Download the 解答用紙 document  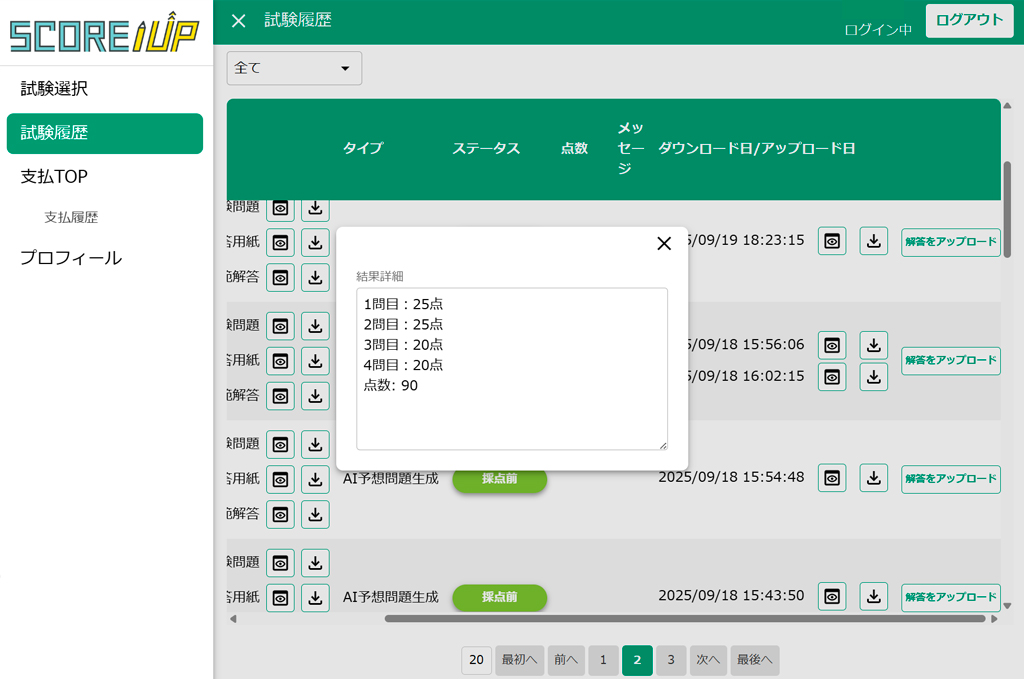[x=315, y=242]
